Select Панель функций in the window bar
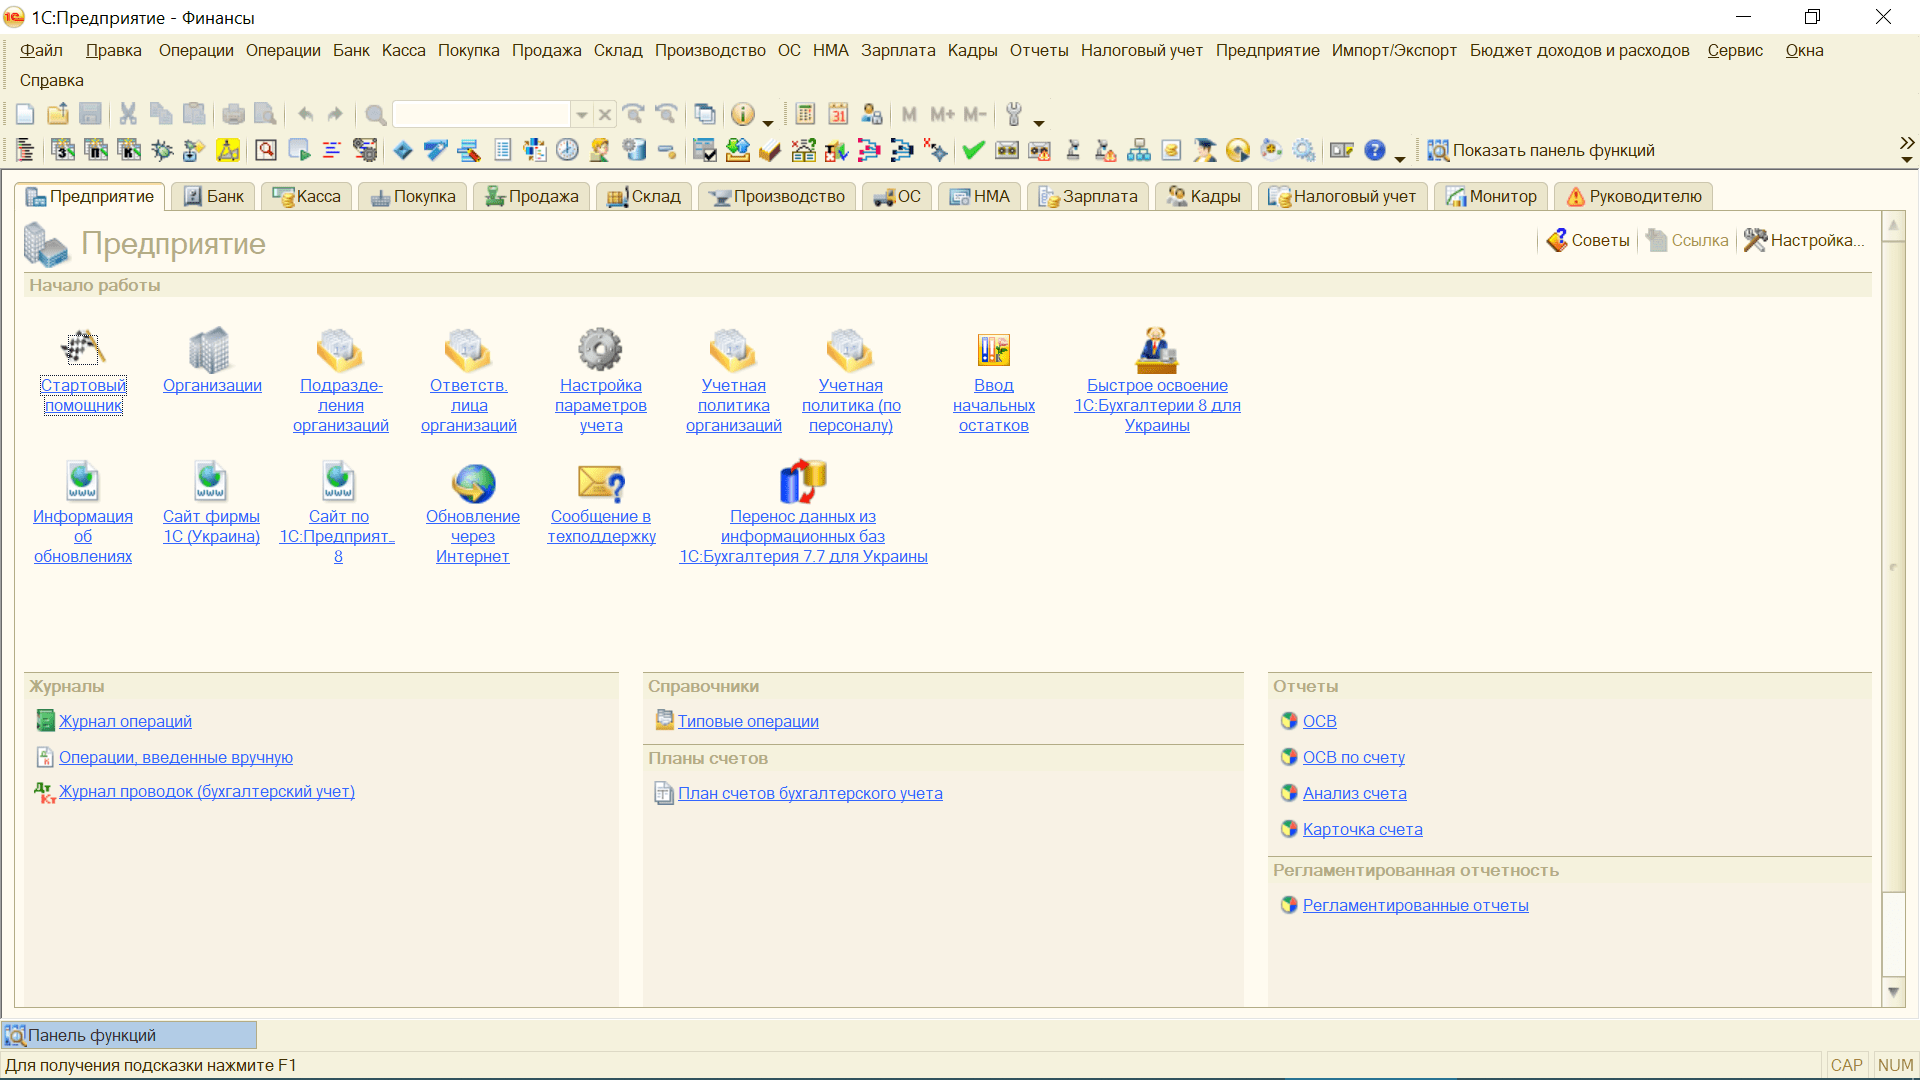This screenshot has width=1920, height=1080. pyautogui.click(x=129, y=1035)
